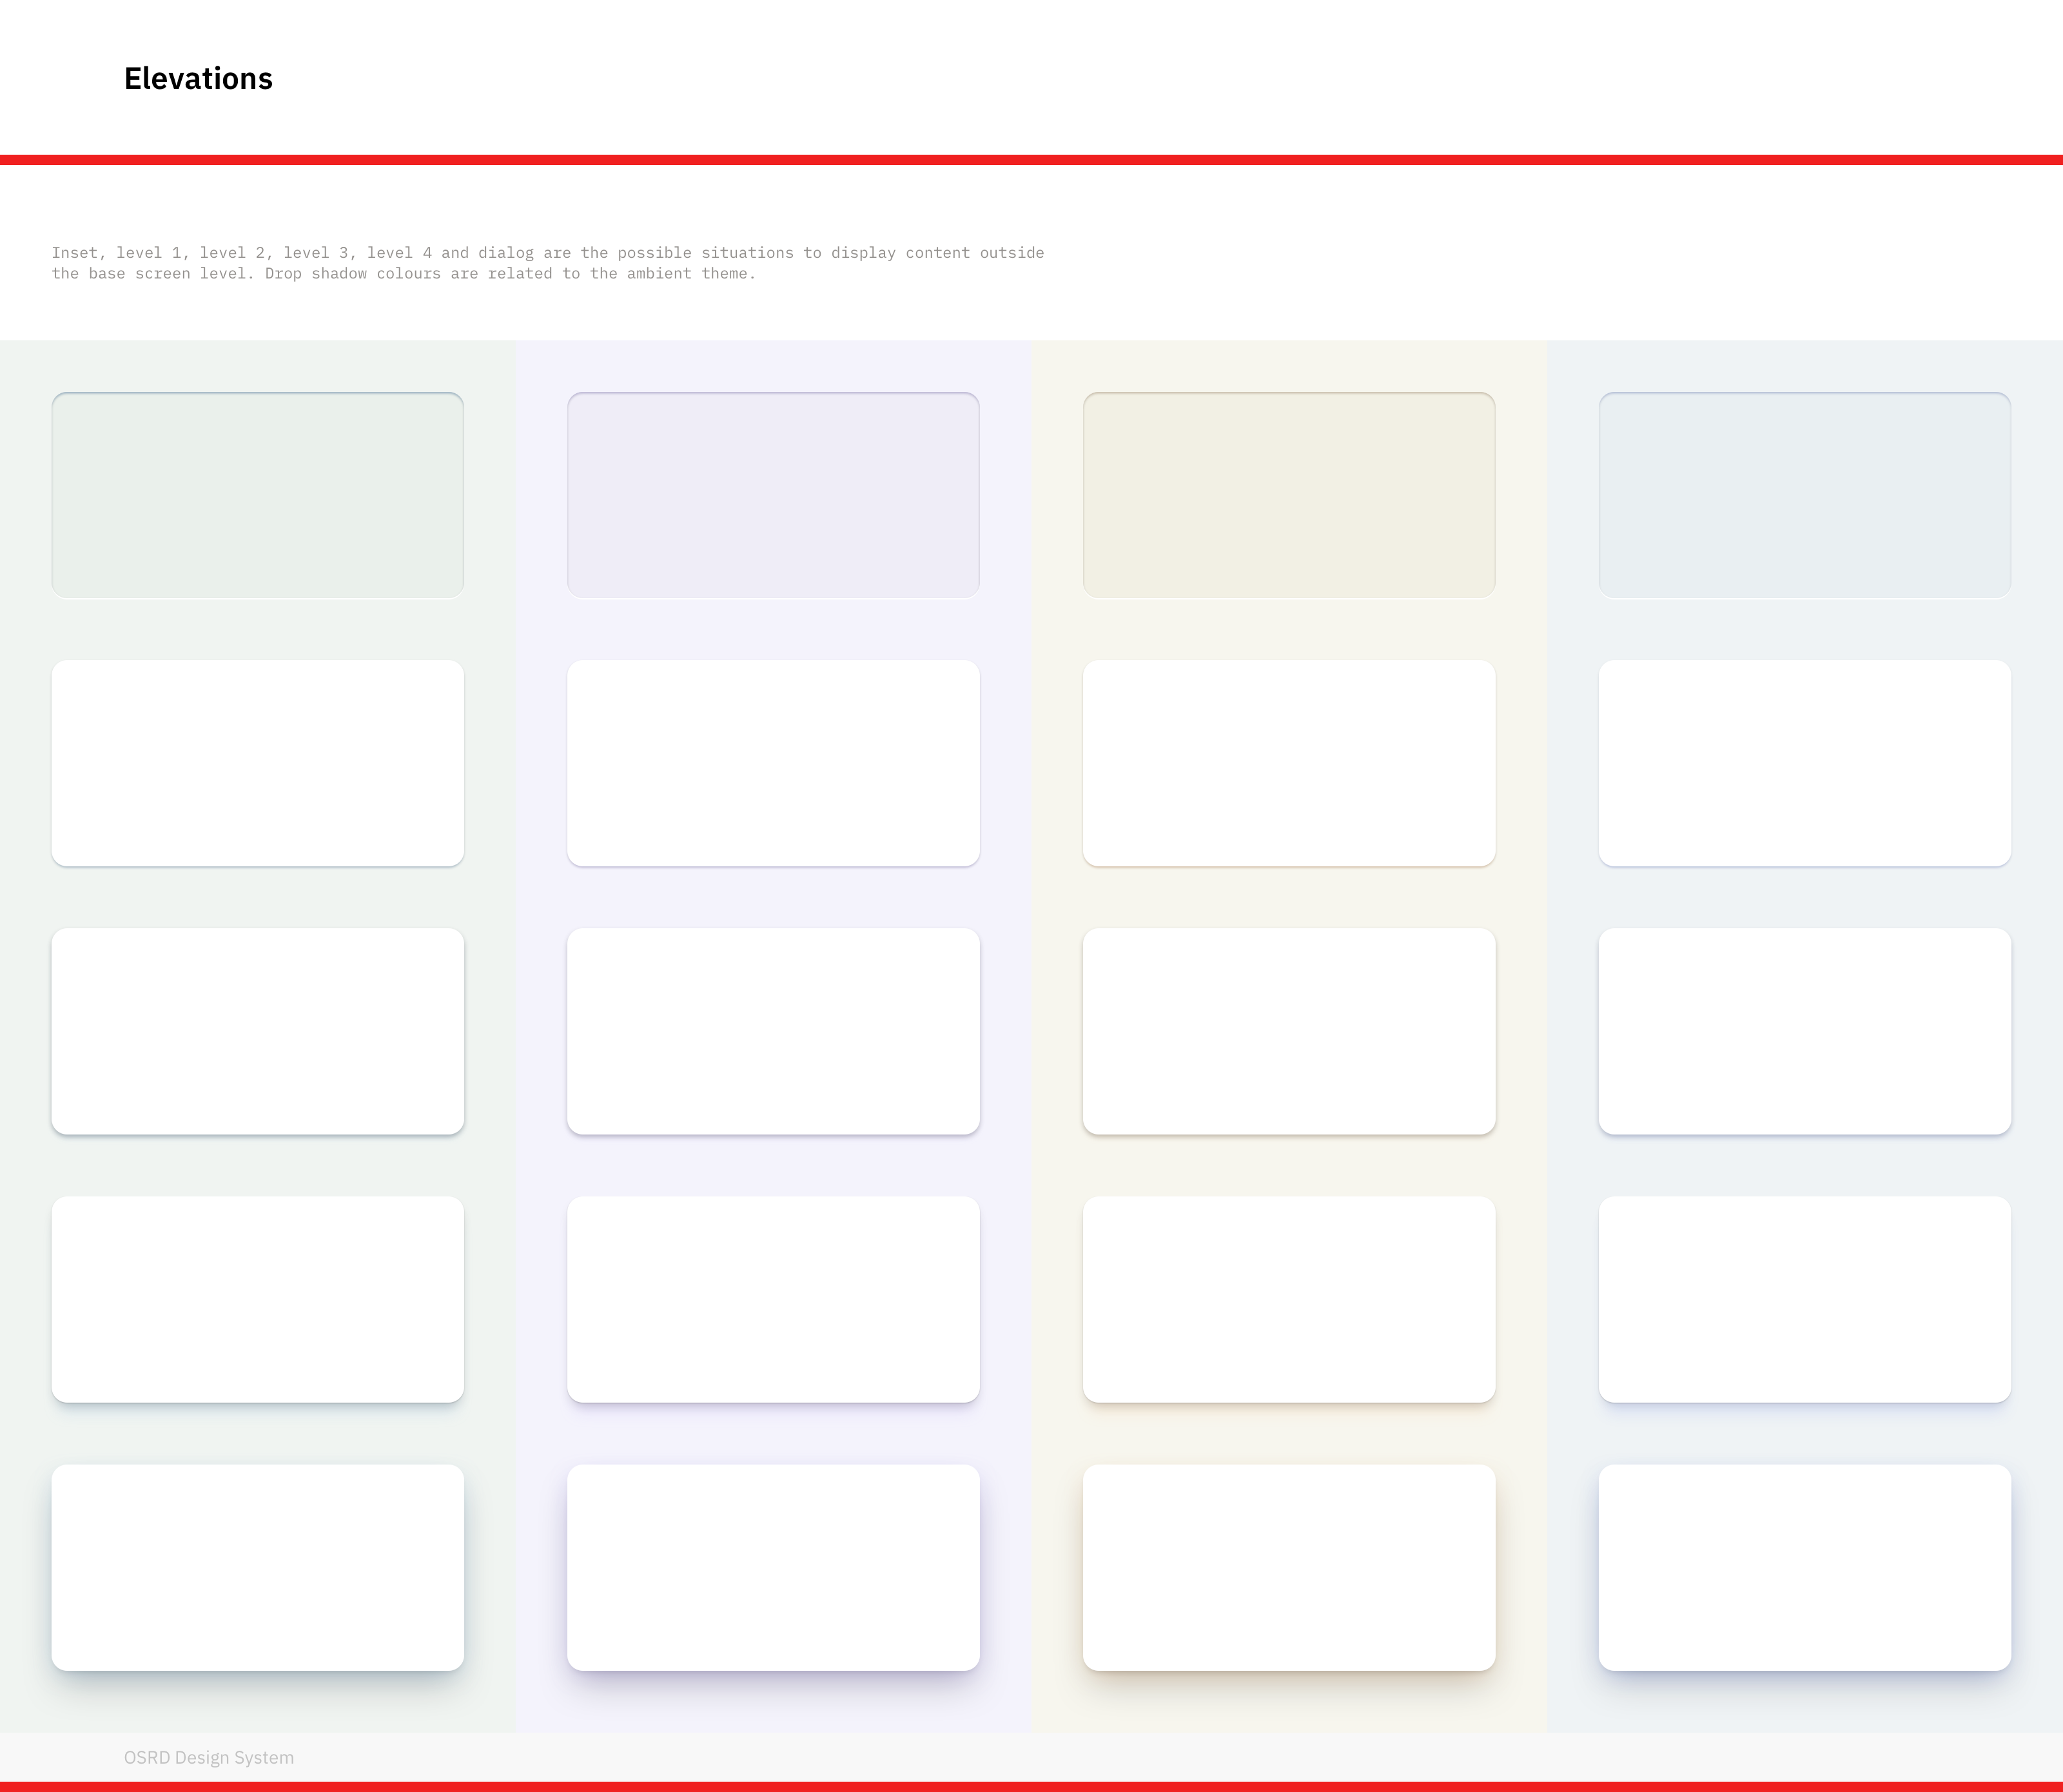
Task: Click the Elevations page title
Action: pos(198,78)
